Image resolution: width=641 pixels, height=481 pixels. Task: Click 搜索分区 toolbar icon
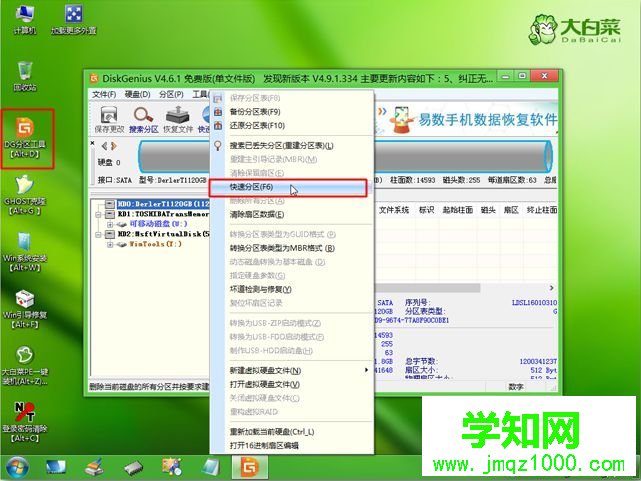143,119
